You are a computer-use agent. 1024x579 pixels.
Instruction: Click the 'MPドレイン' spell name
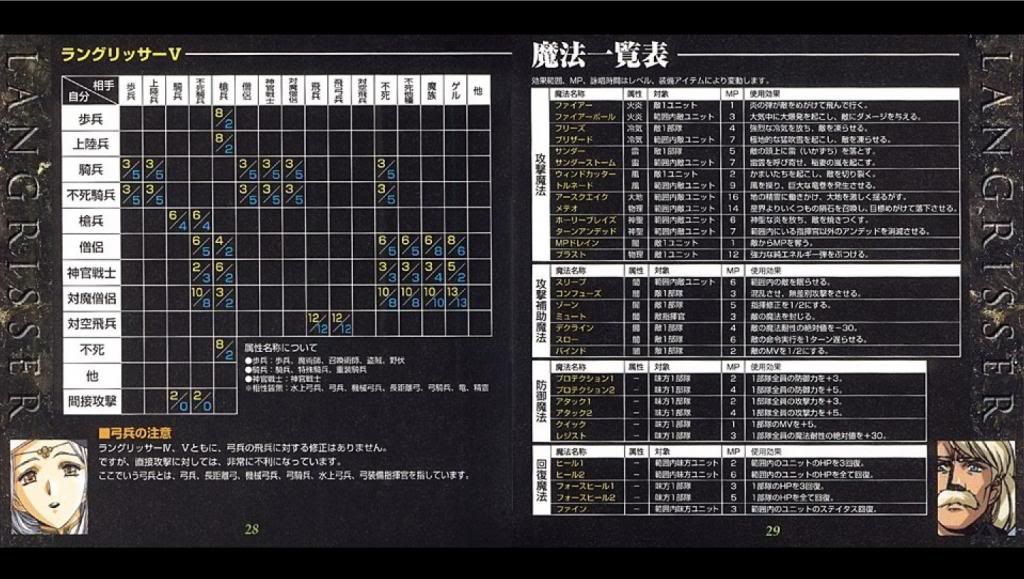(x=575, y=243)
